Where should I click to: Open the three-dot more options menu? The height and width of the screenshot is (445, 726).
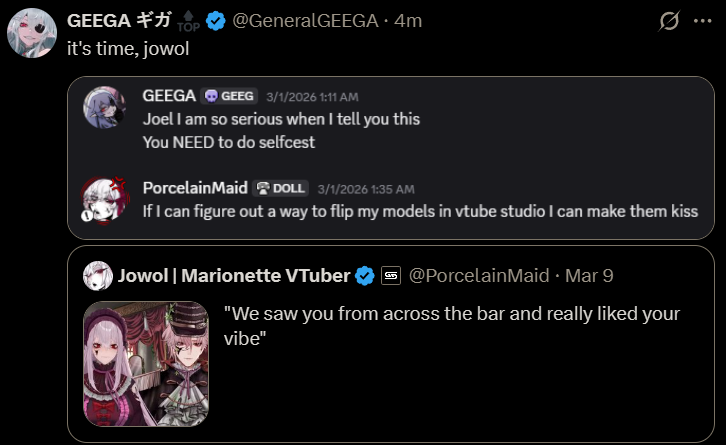702,21
